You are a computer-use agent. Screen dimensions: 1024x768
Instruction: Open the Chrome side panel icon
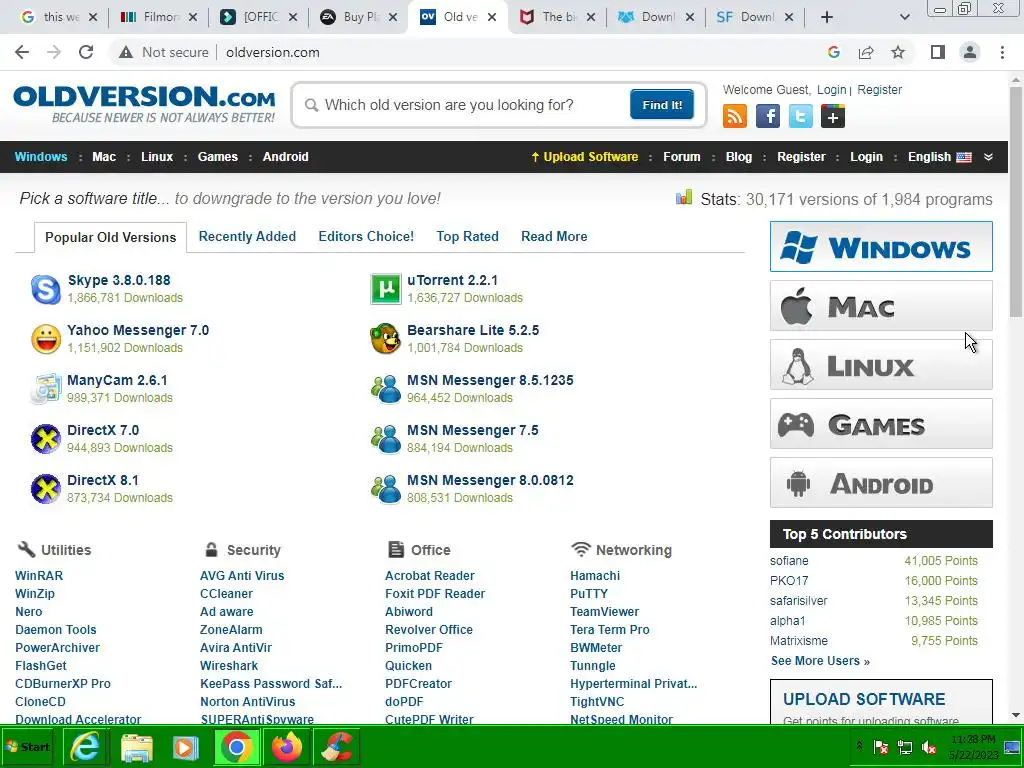[x=938, y=52]
